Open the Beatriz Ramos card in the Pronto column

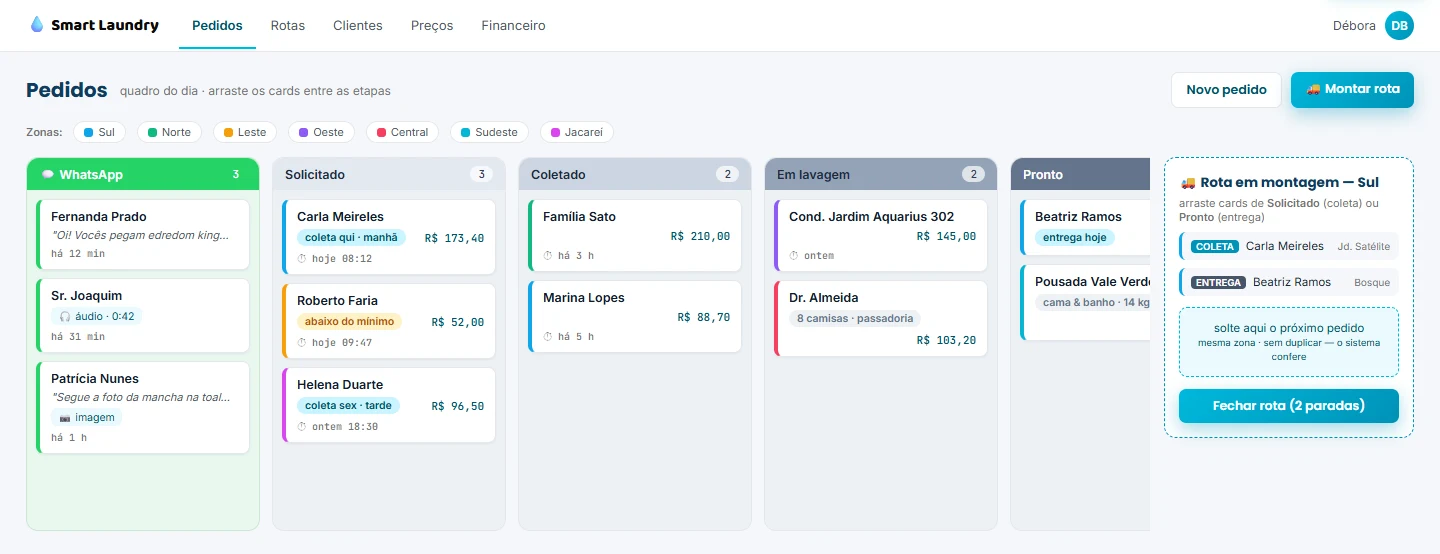1085,228
